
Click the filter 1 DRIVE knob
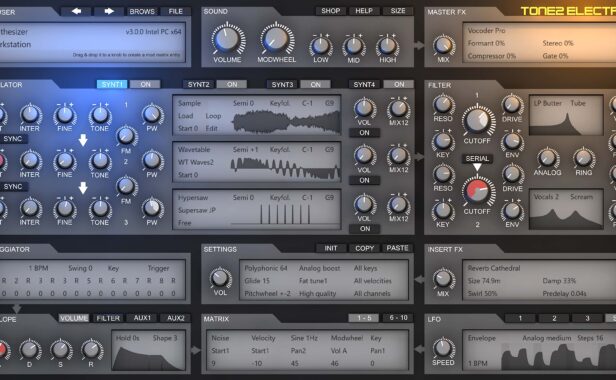tap(512, 105)
